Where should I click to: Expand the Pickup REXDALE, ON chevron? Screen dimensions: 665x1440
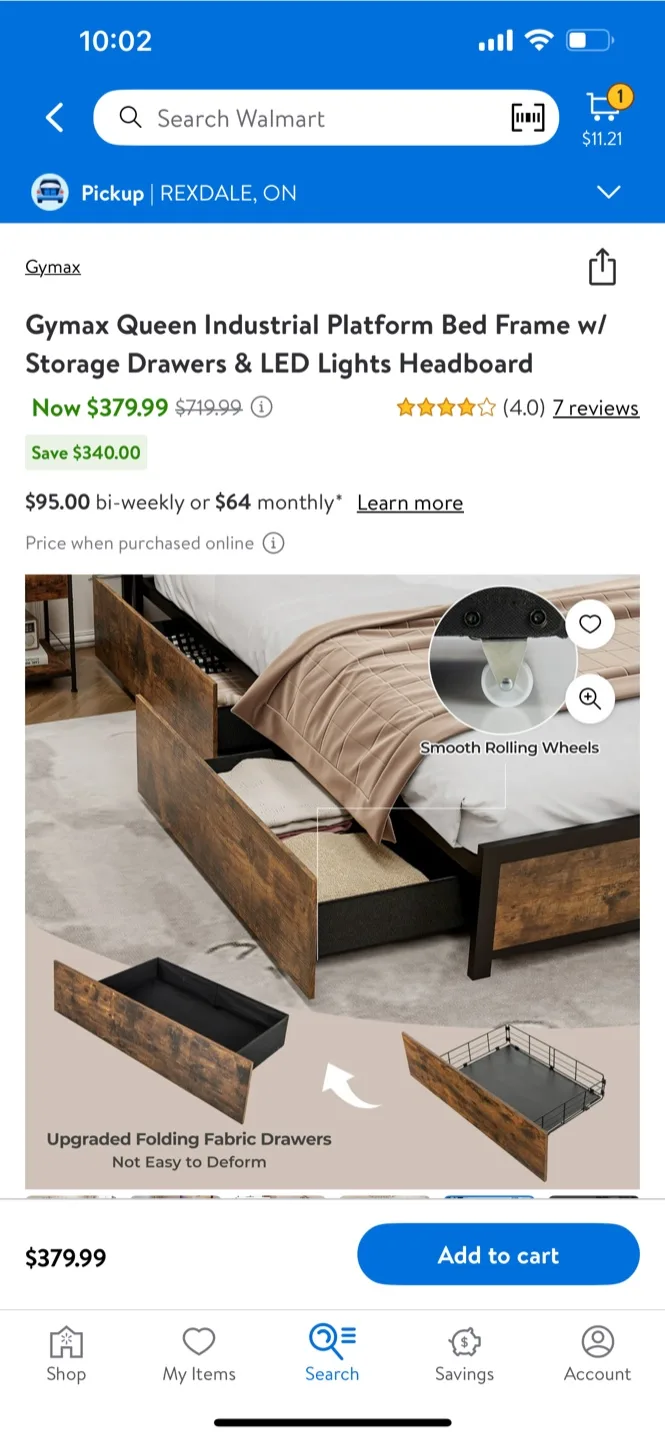(609, 192)
